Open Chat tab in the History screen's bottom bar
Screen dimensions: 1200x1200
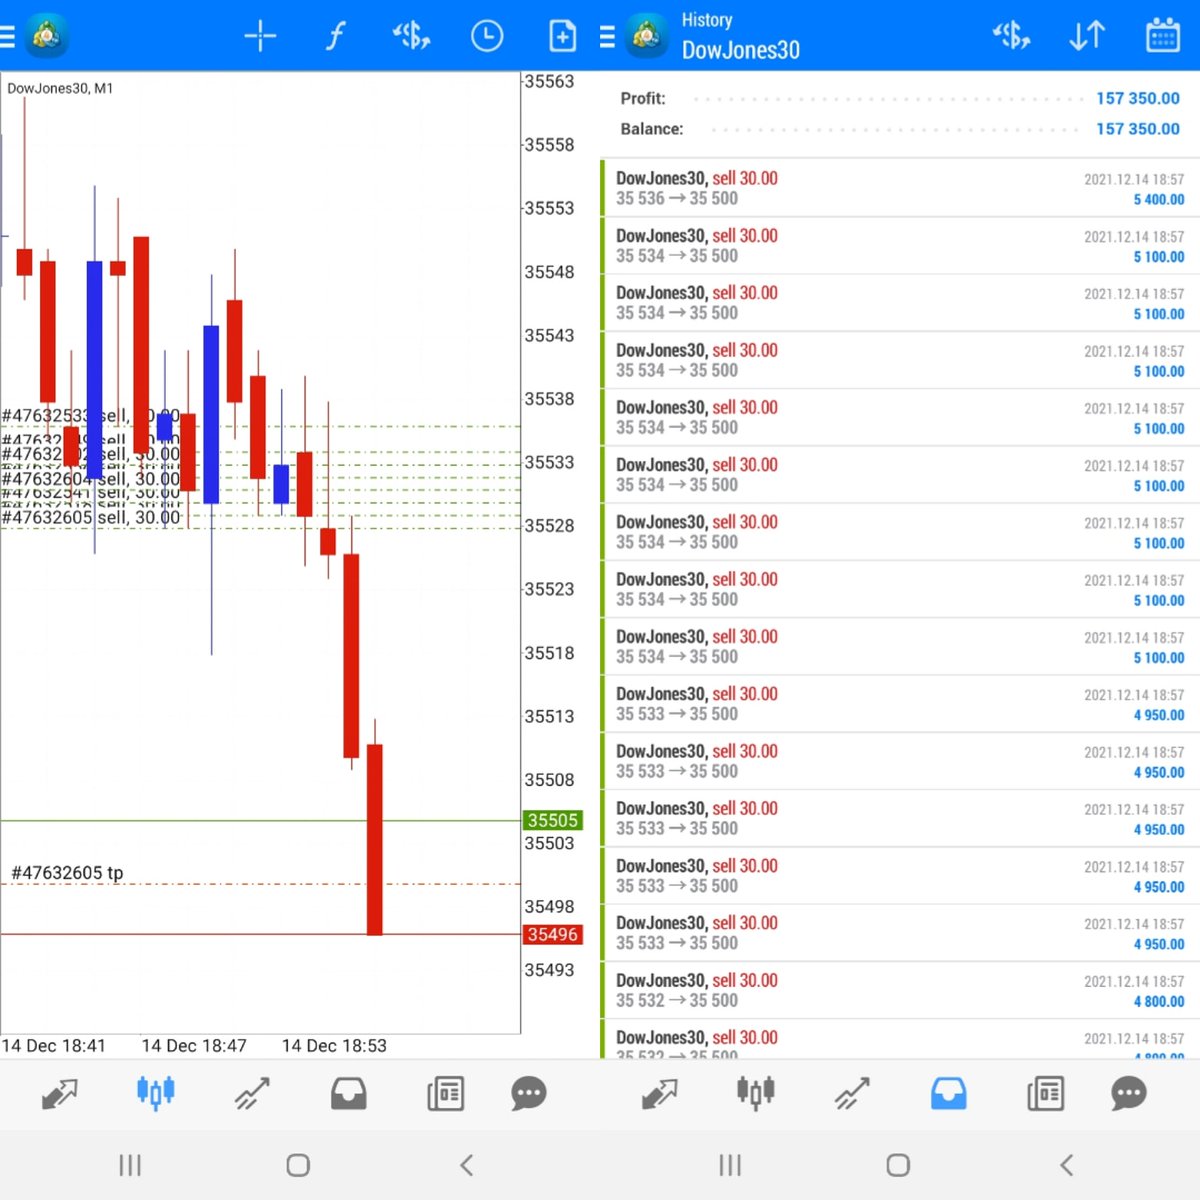pos(1128,1094)
